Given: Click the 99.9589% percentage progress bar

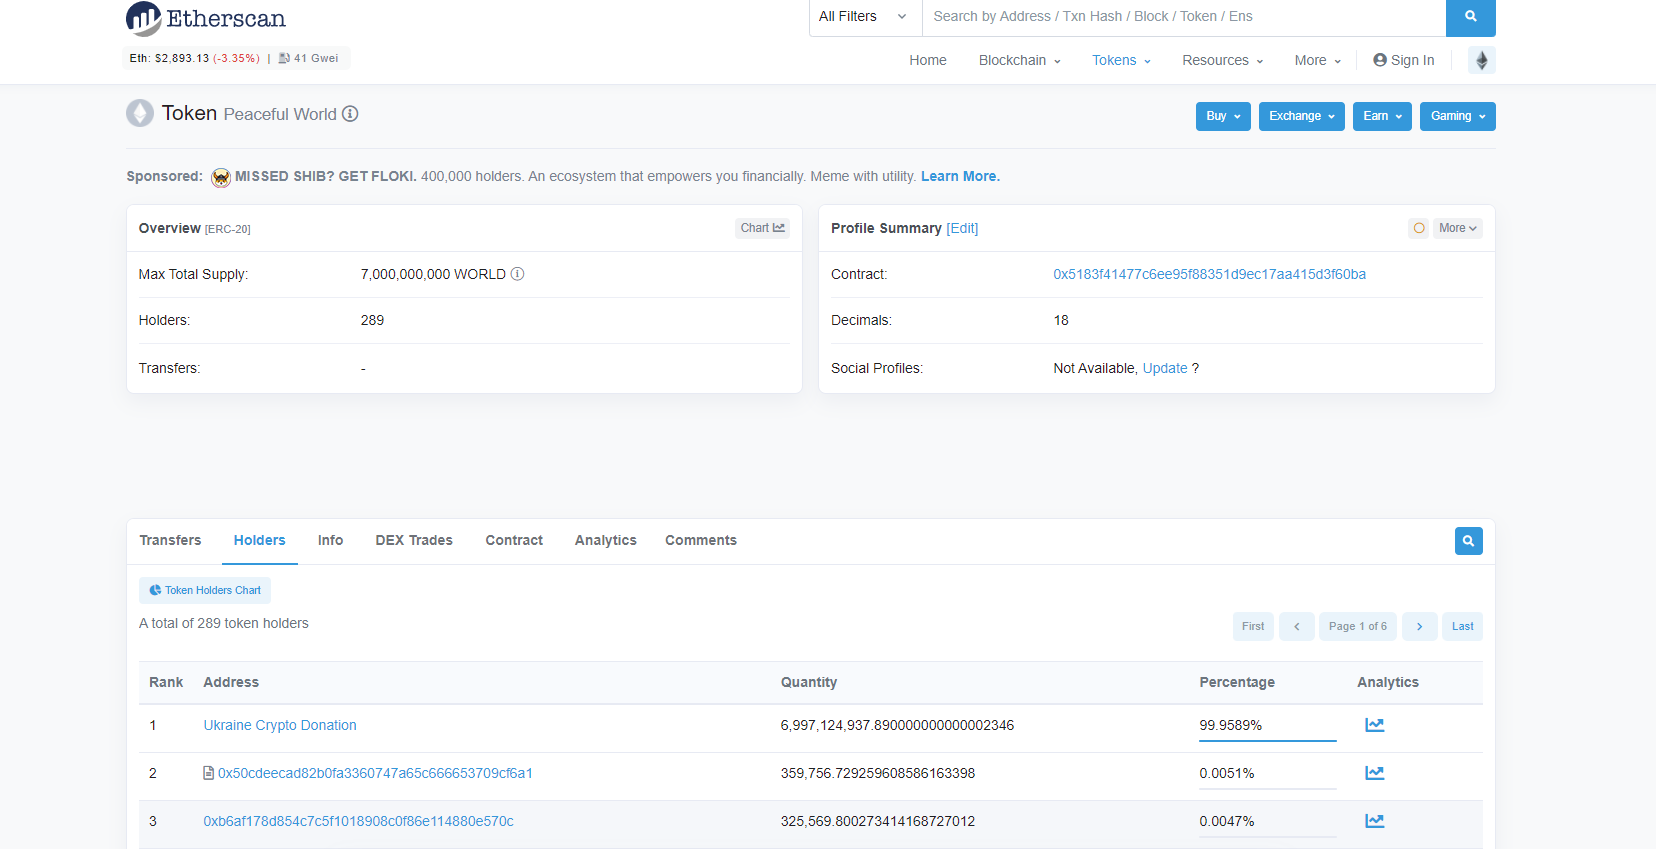Looking at the screenshot, I should (1267, 741).
